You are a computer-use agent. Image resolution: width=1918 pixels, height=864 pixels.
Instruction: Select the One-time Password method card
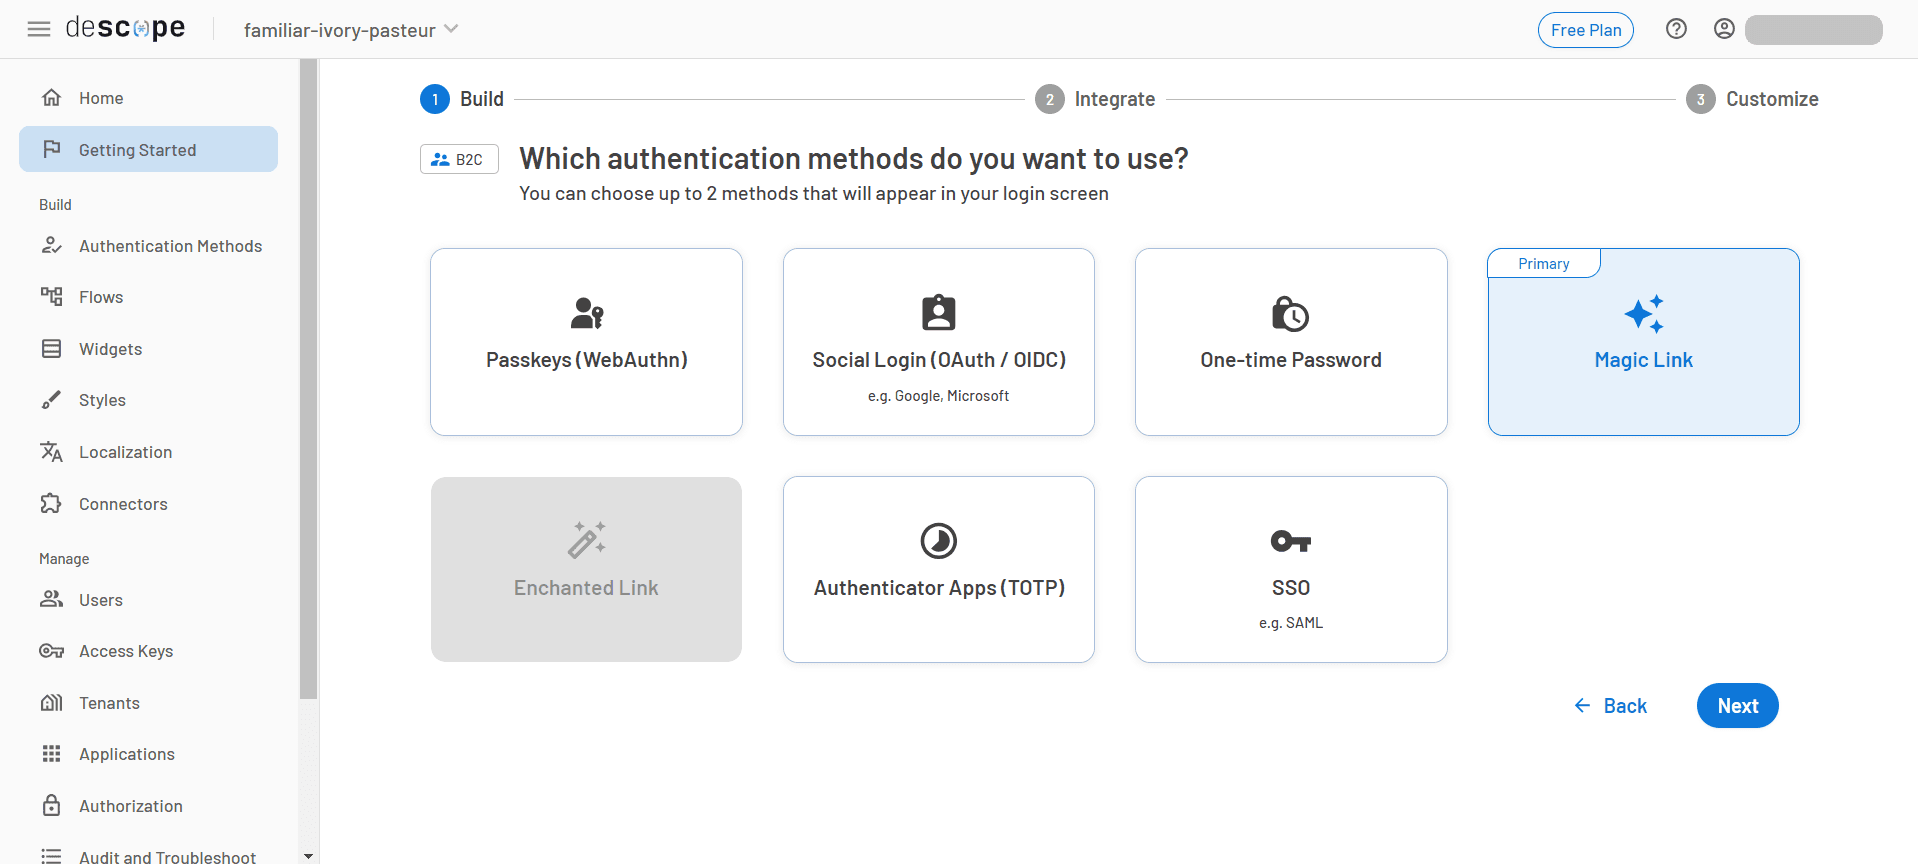pyautogui.click(x=1291, y=342)
